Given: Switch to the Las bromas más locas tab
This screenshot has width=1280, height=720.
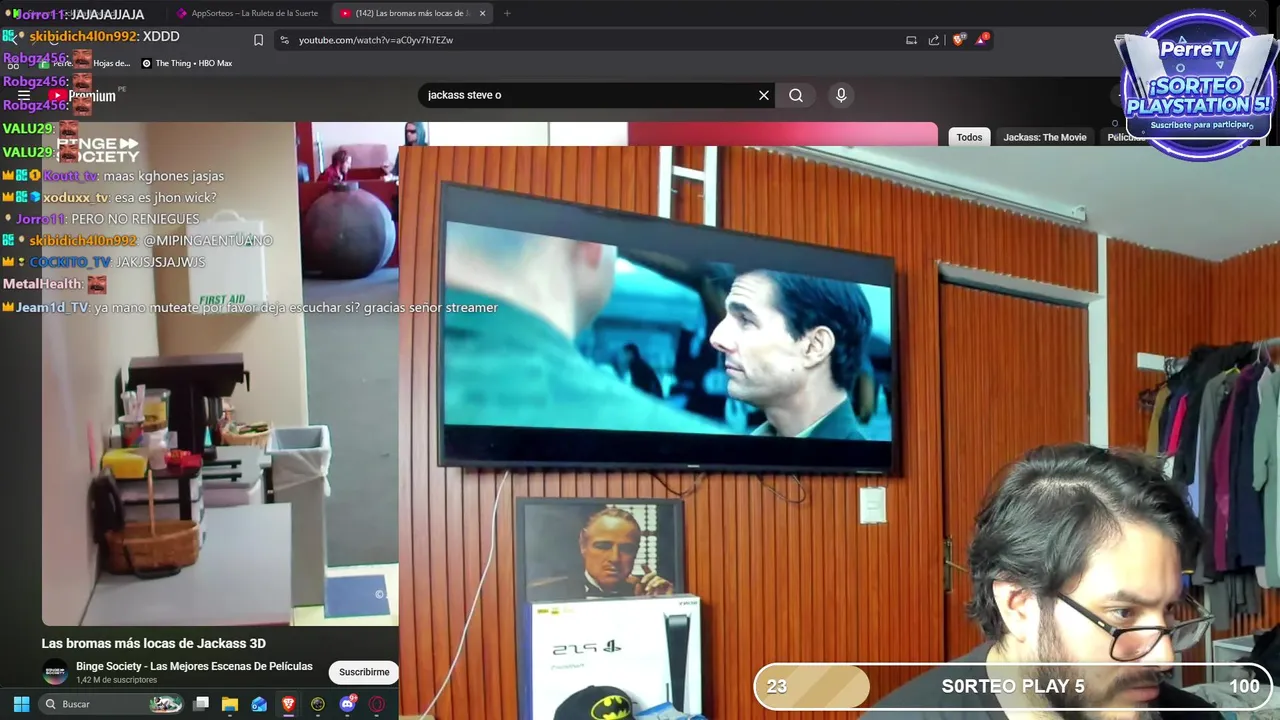Looking at the screenshot, I should 412,13.
